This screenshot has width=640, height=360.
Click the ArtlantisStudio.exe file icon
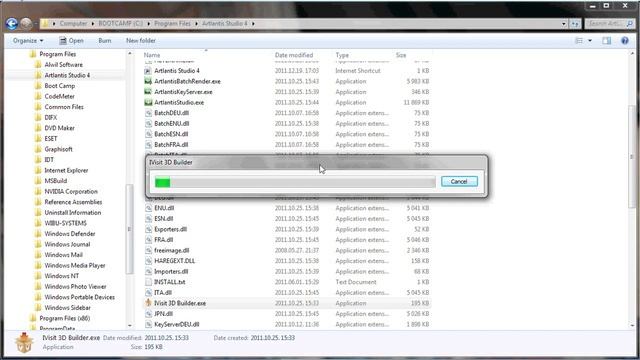[x=148, y=102]
